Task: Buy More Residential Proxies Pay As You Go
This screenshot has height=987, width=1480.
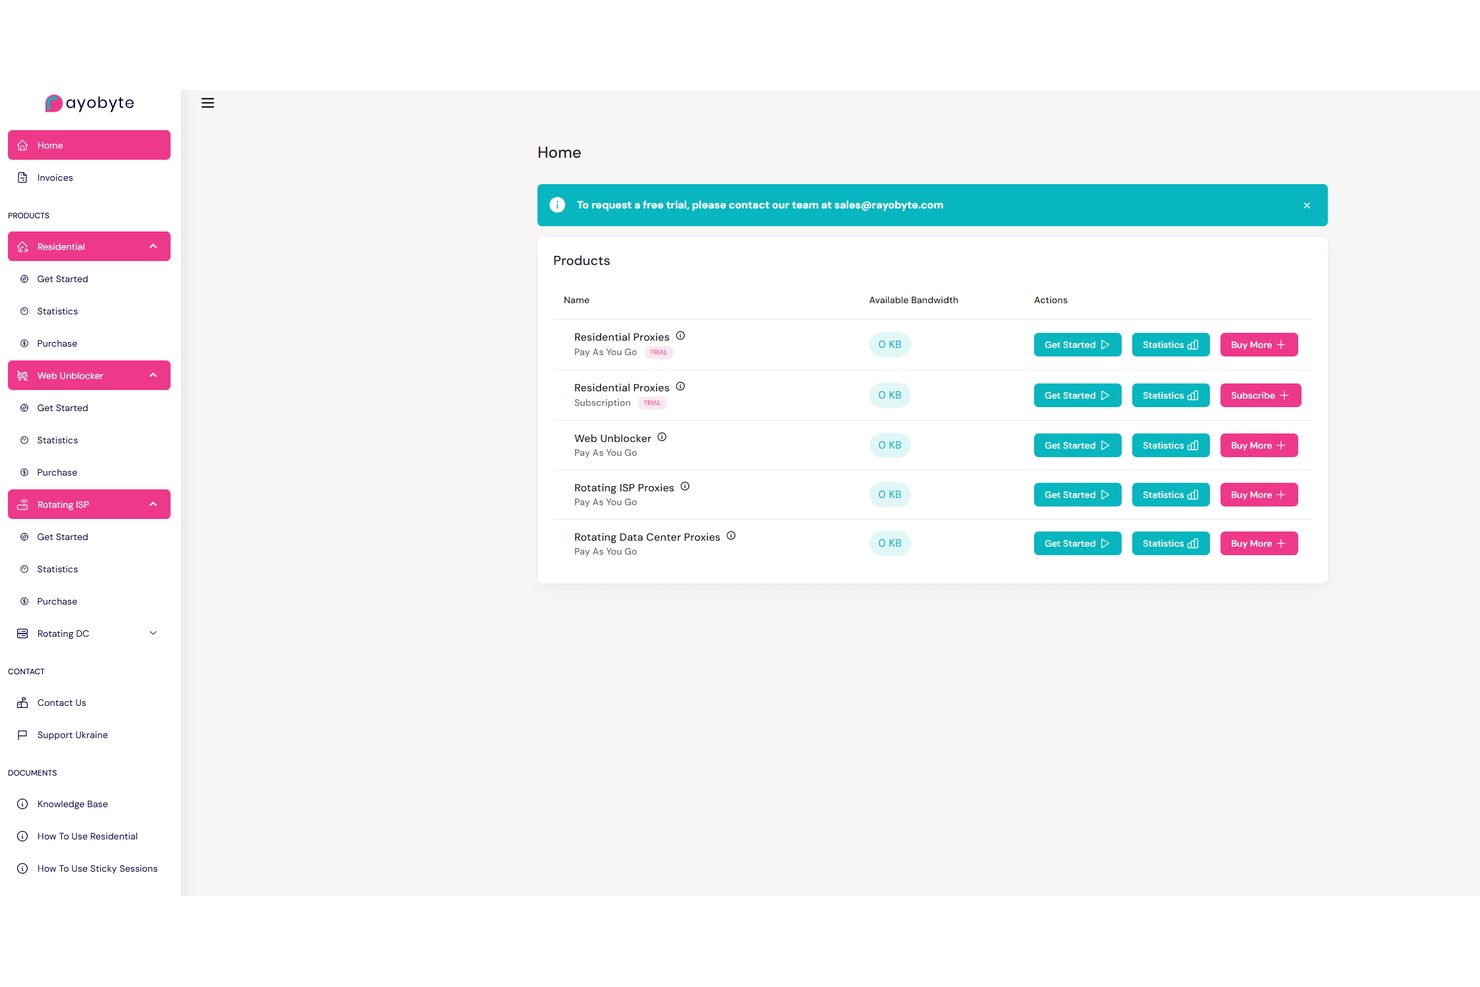Action: click(1258, 345)
